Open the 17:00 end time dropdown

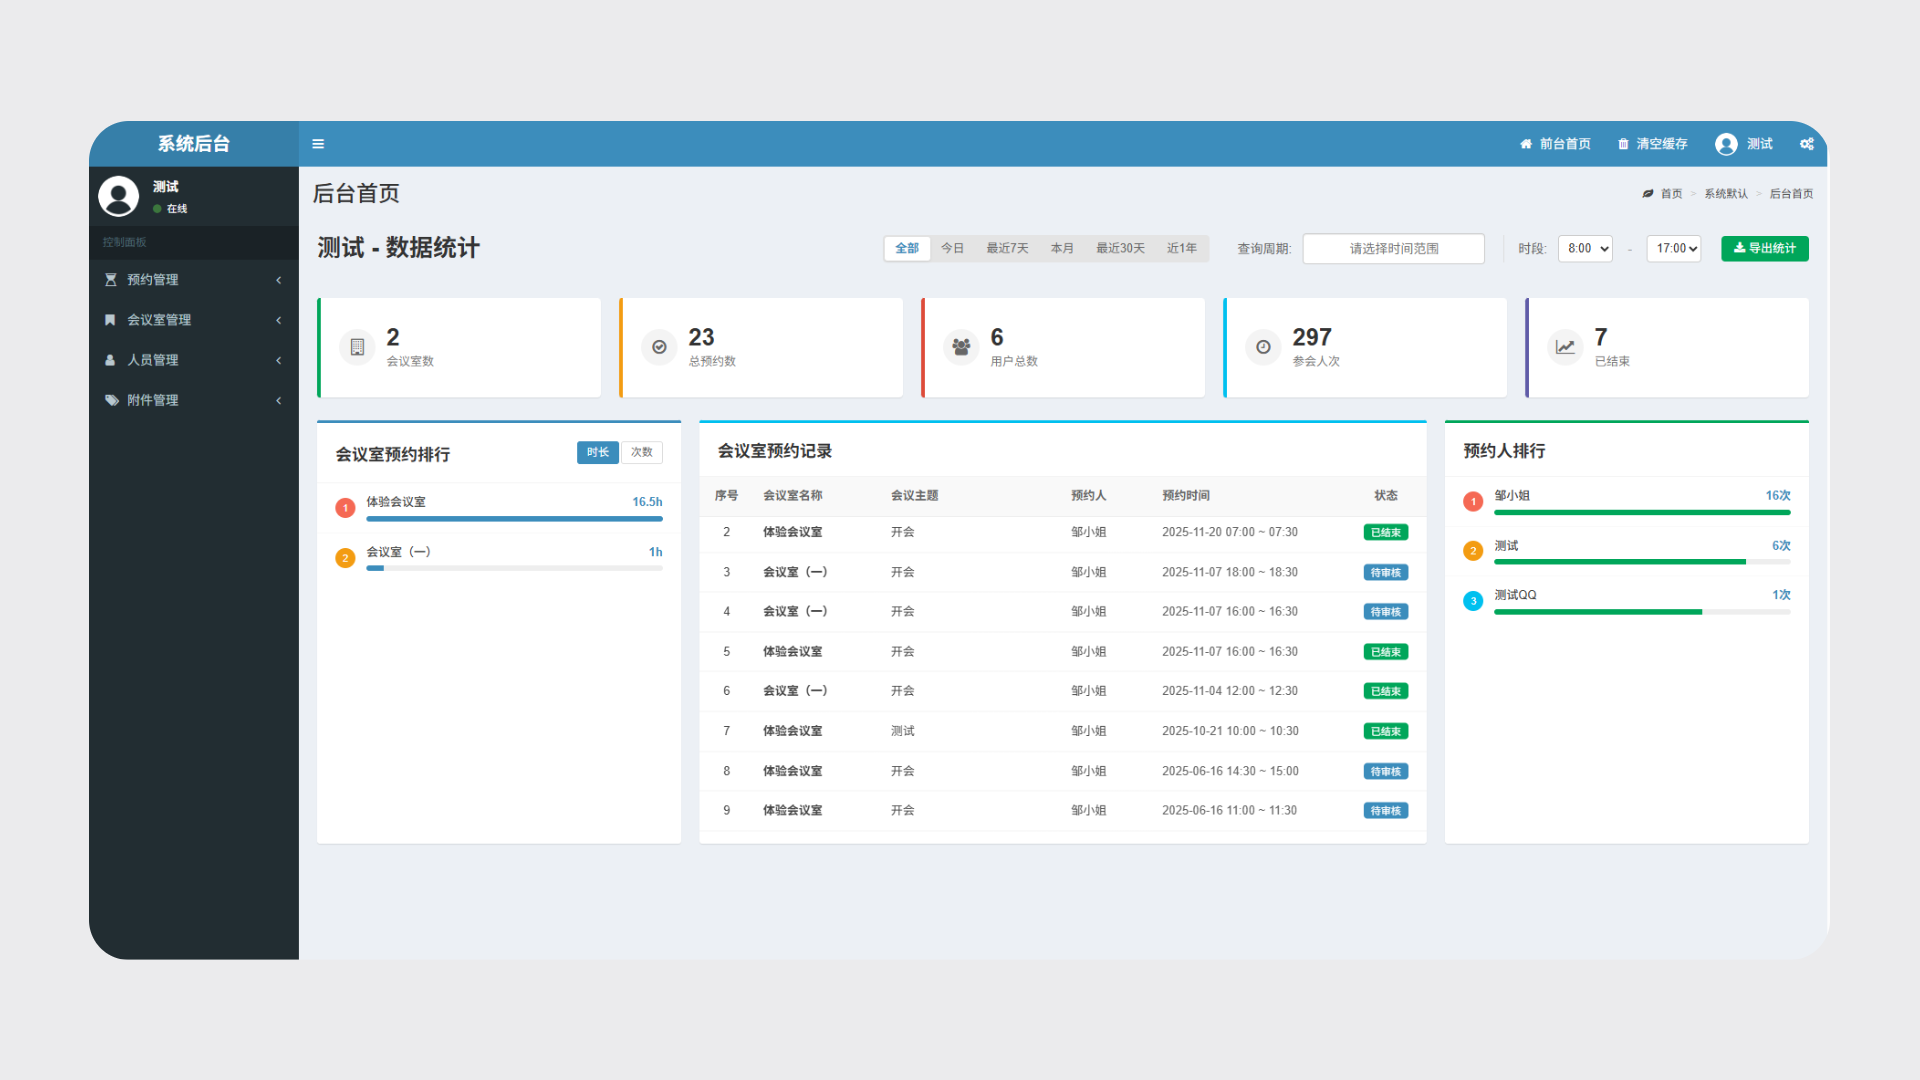coord(1674,248)
